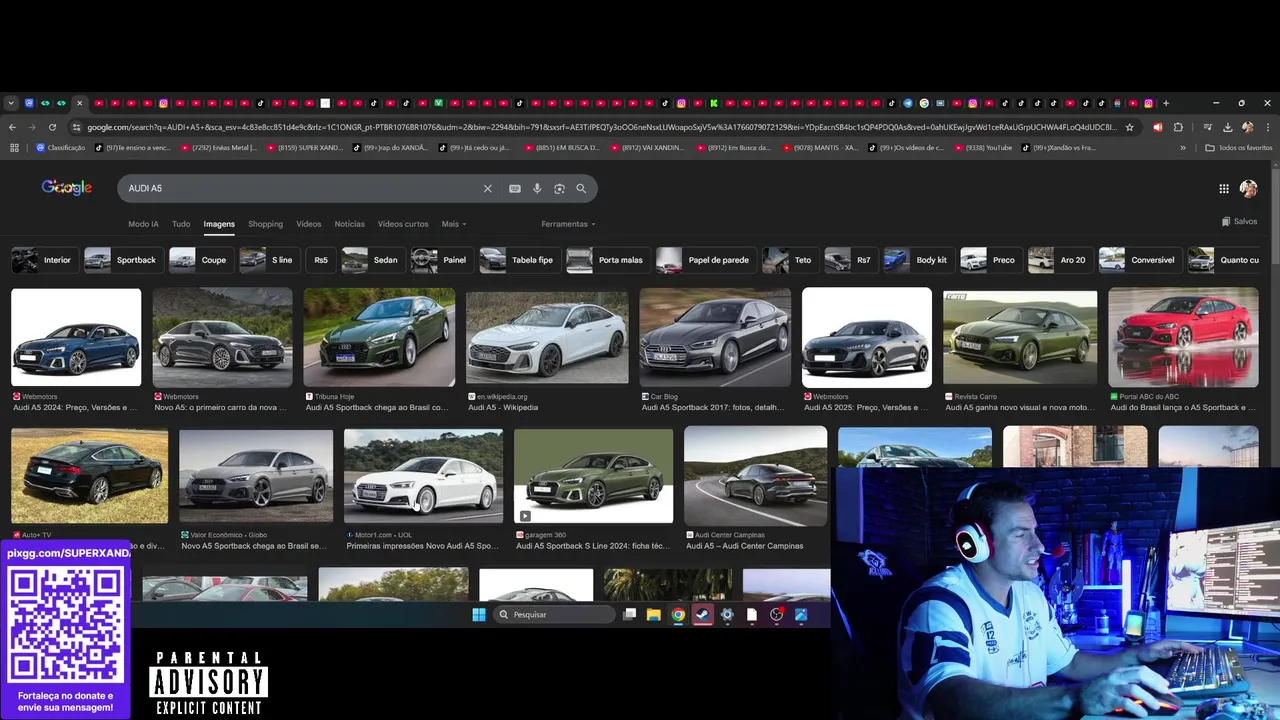Image resolution: width=1280 pixels, height=720 pixels.
Task: Filter images by Painel chip
Action: pos(440,260)
